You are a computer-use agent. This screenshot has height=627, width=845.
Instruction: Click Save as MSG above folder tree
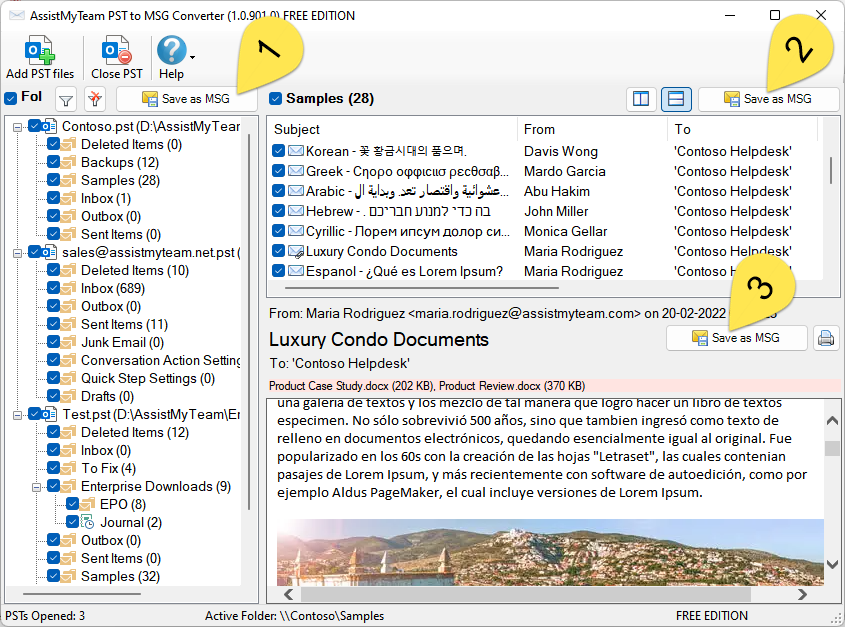pos(186,99)
